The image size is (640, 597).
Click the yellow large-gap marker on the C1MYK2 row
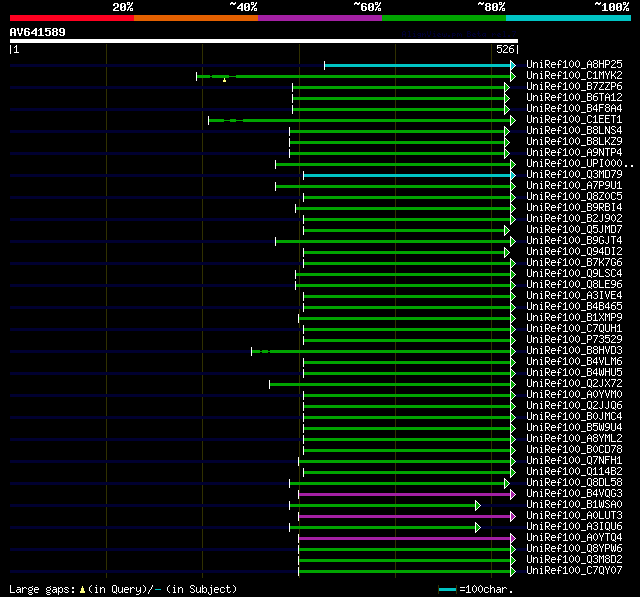[x=225, y=79]
